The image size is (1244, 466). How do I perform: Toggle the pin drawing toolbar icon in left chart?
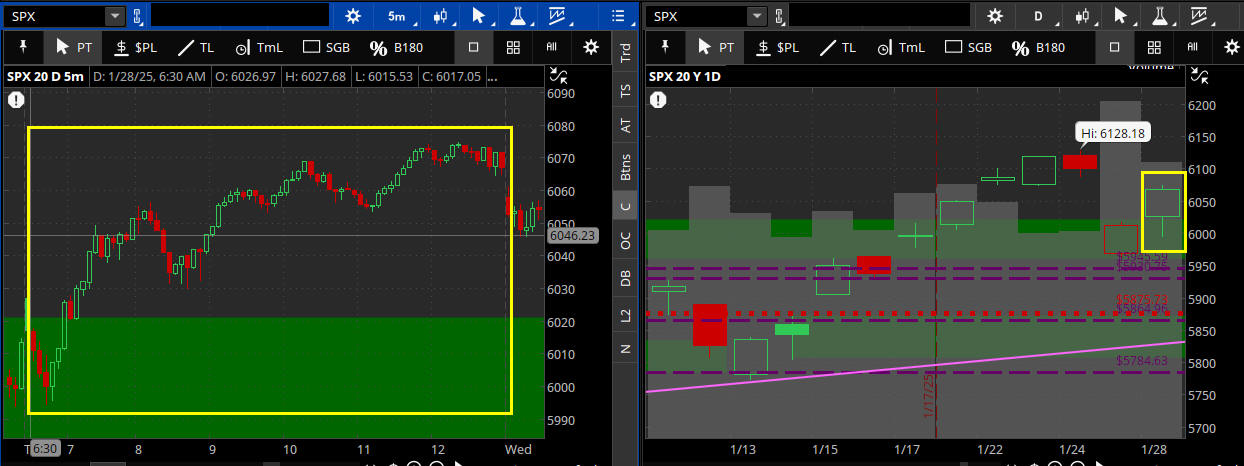click(x=21, y=47)
